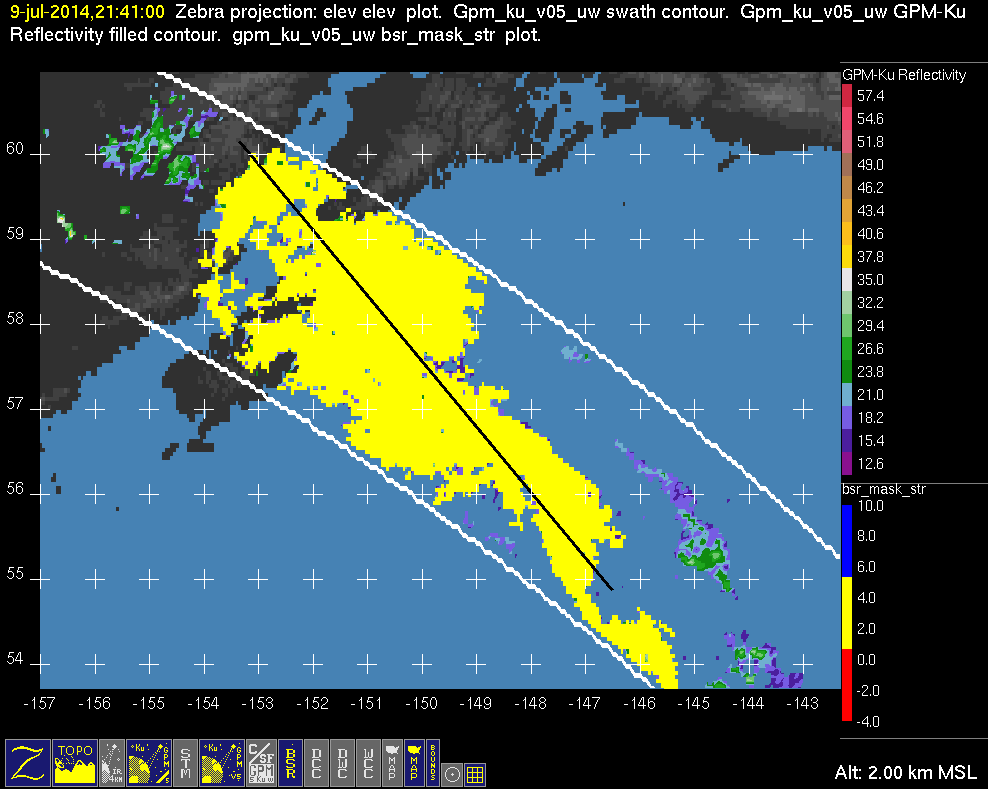The width and height of the screenshot is (988, 789).
Task: Click the longitude label -146
Action: [640, 703]
